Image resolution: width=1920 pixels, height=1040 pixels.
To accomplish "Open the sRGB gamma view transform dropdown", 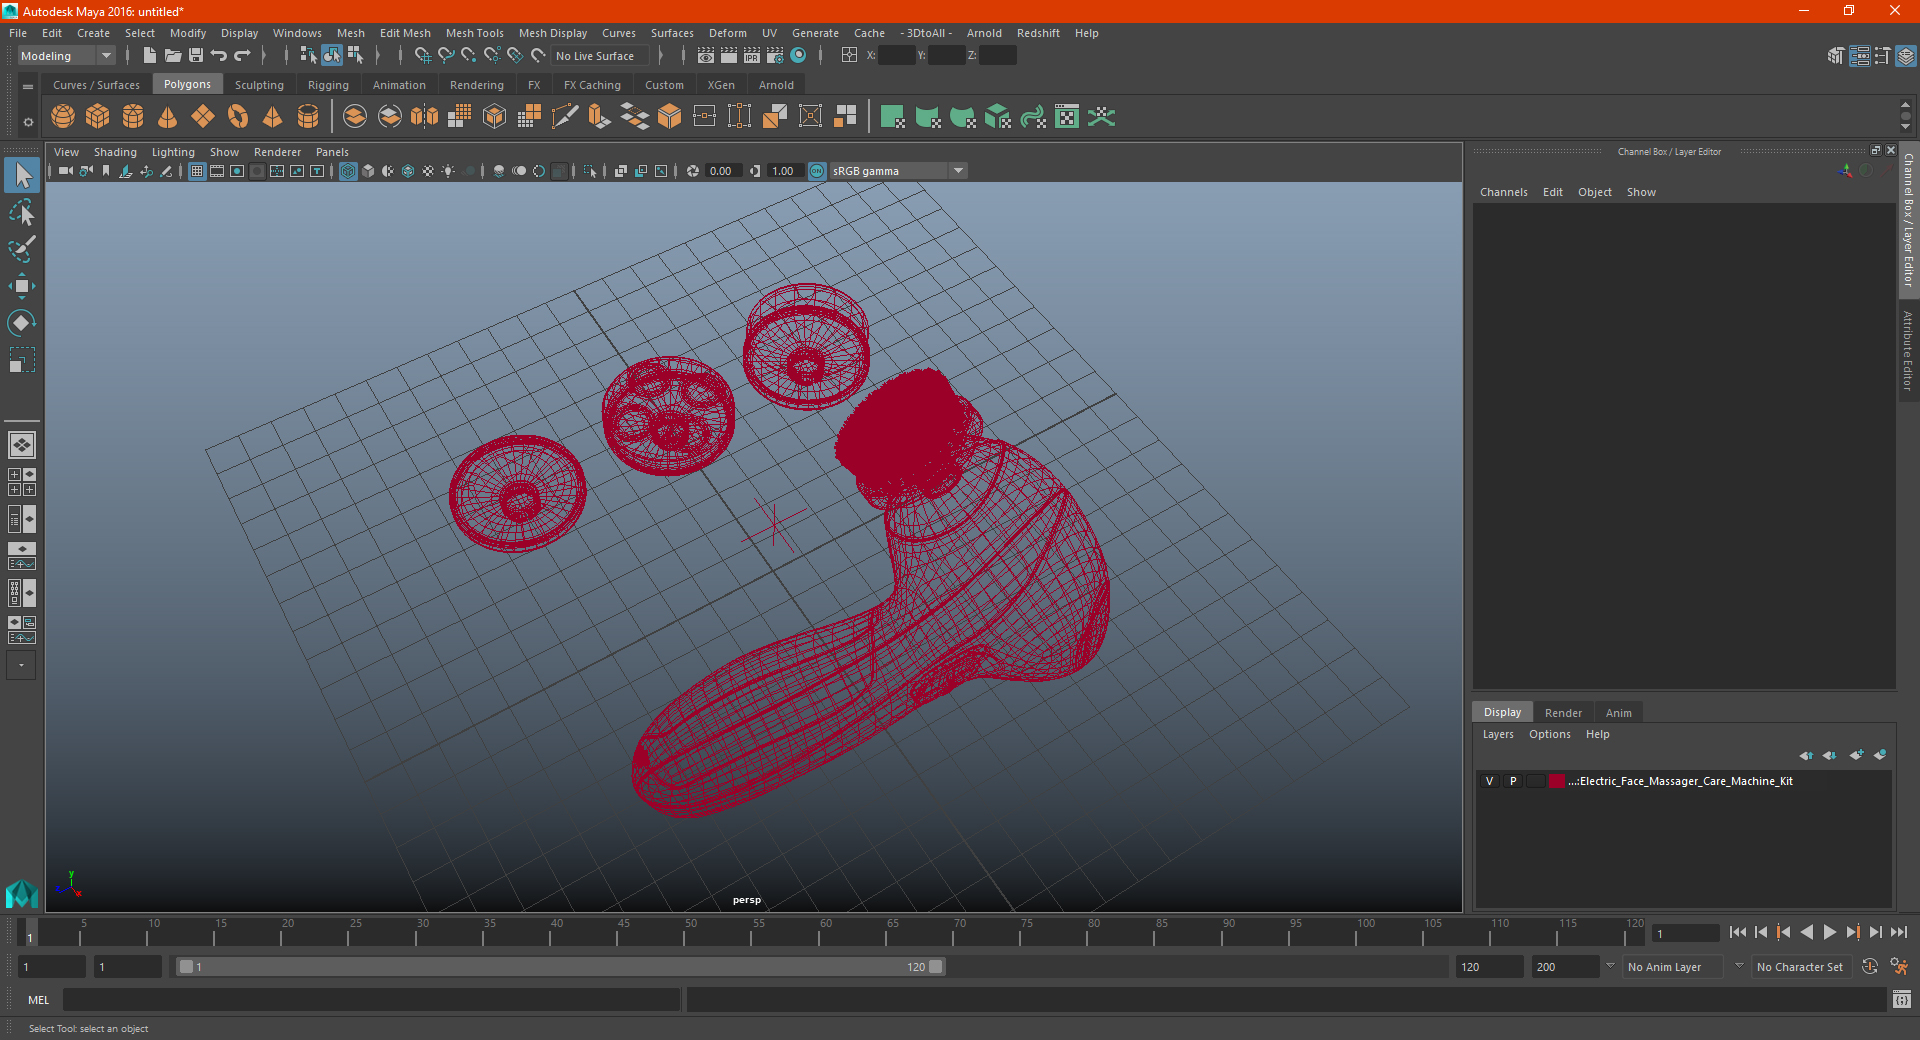I will tap(898, 171).
